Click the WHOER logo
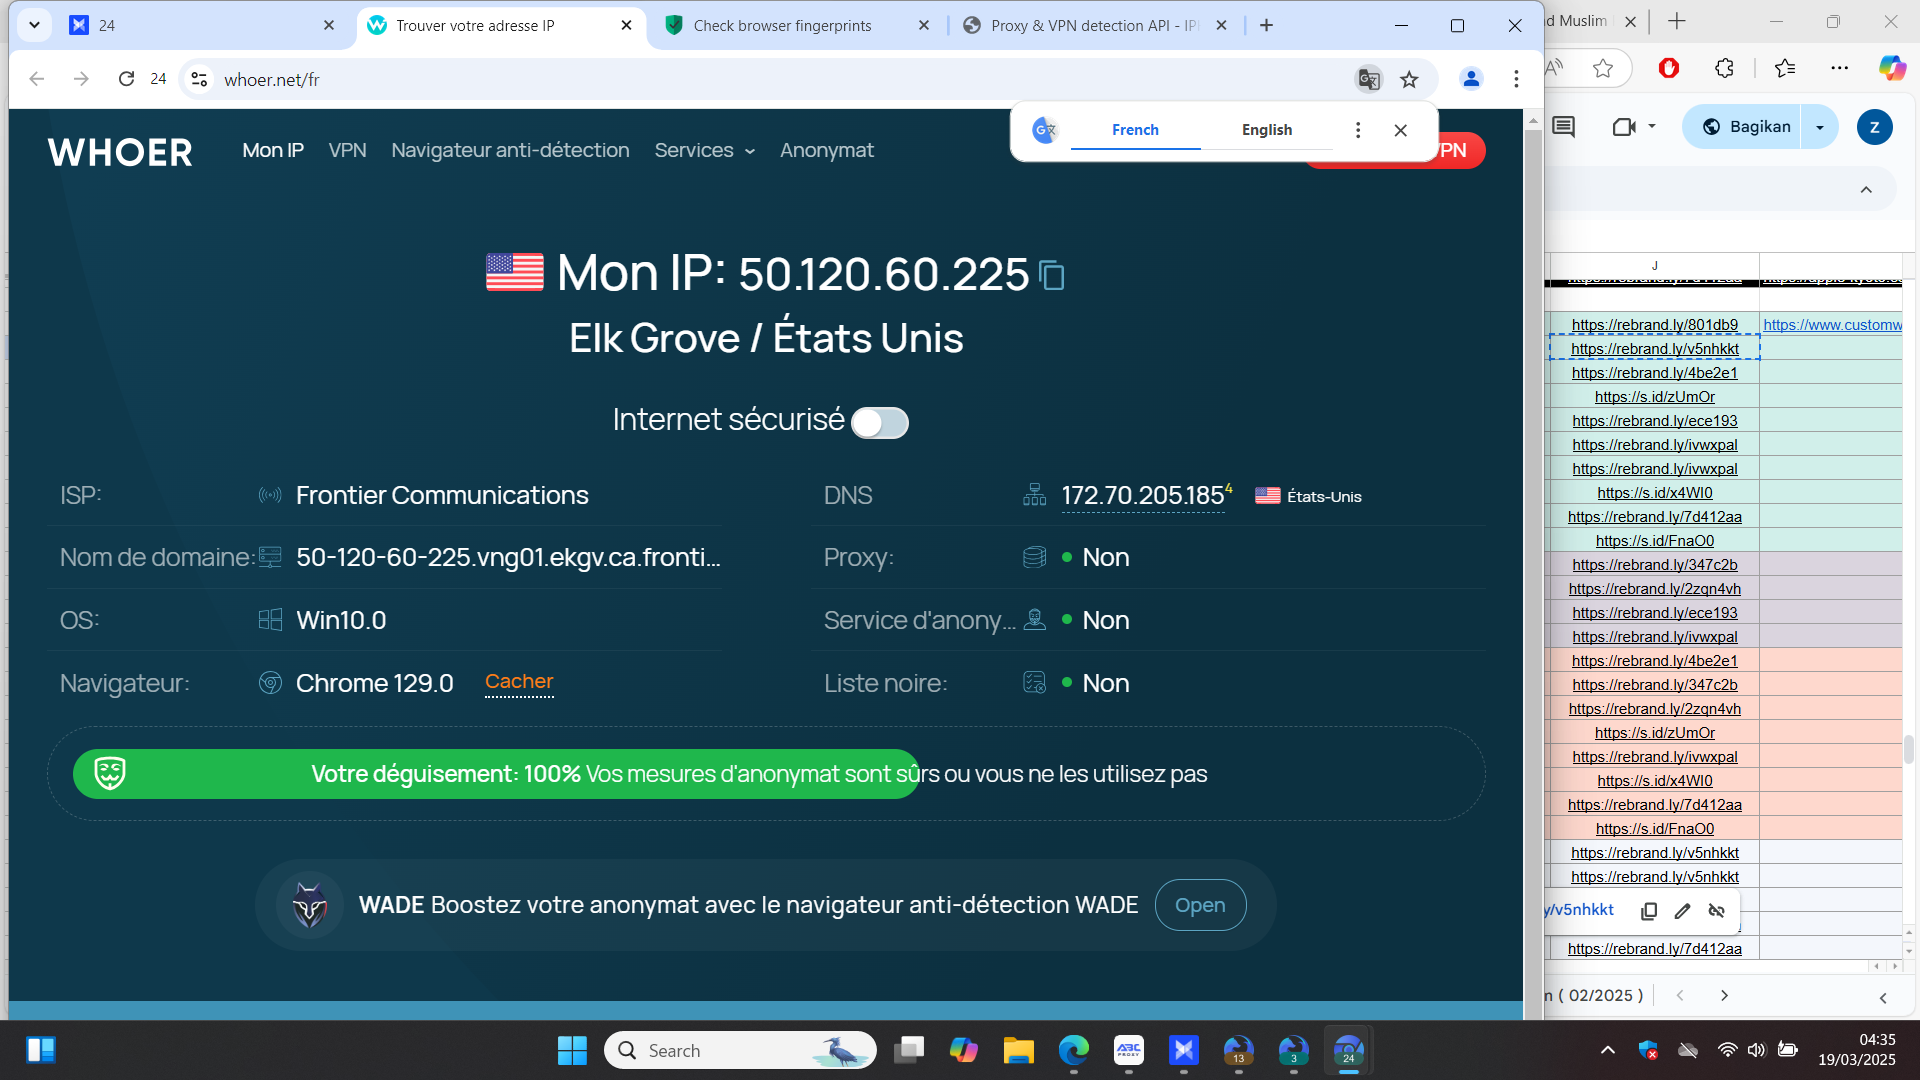 120,152
